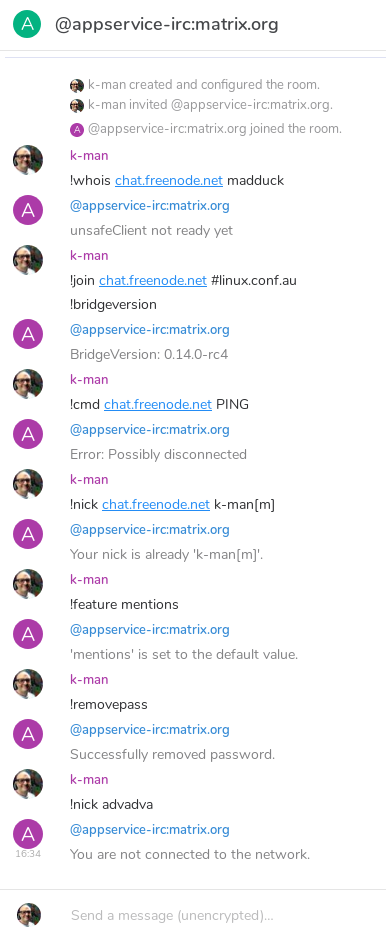
Task: Open chat.freenode.net link in !whois message
Action: pyautogui.click(x=169, y=180)
